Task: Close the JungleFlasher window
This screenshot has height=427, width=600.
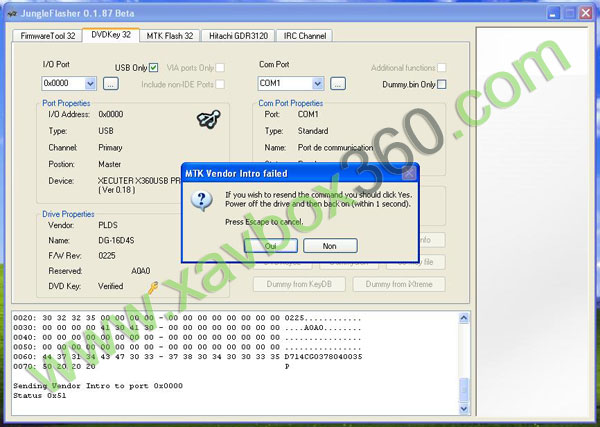Action: 586,13
